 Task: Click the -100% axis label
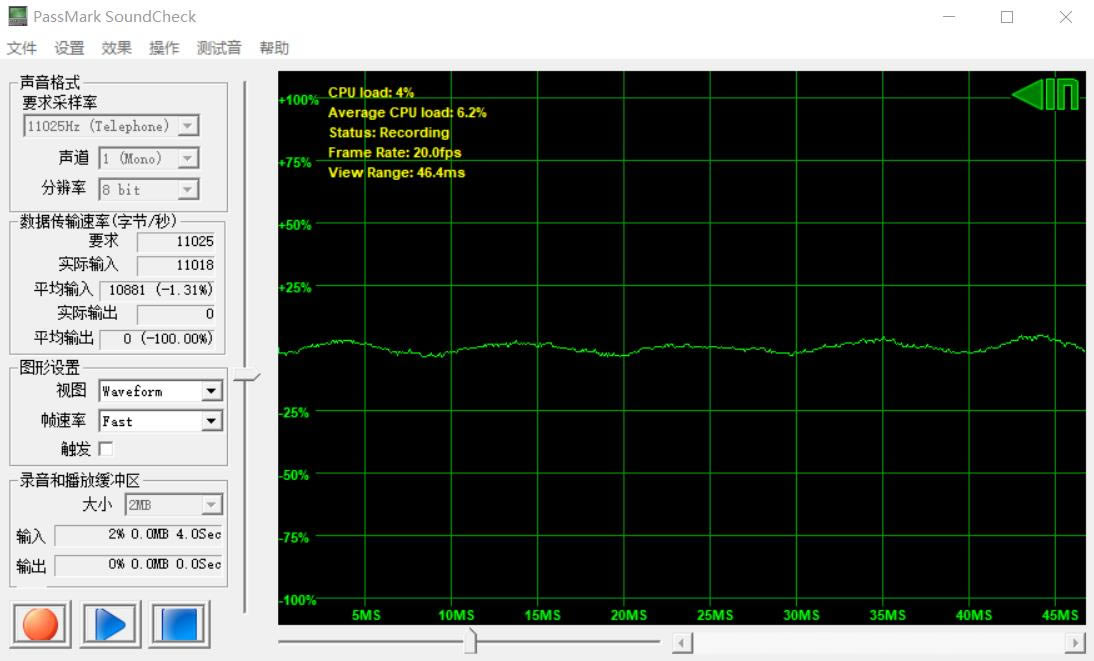click(x=299, y=600)
